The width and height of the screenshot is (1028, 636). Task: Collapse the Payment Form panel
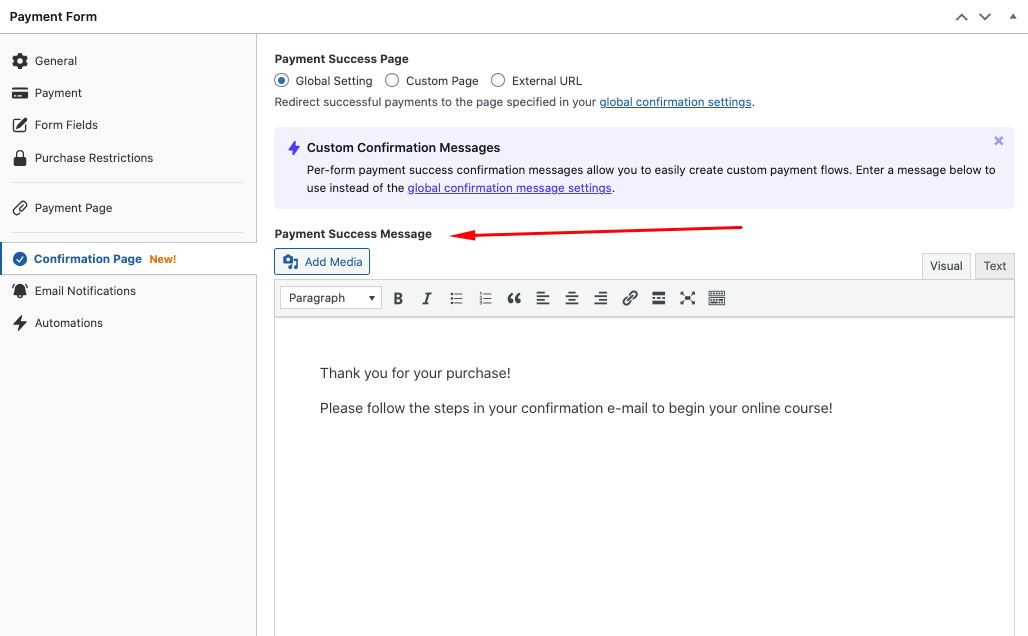pyautogui.click(x=1013, y=16)
